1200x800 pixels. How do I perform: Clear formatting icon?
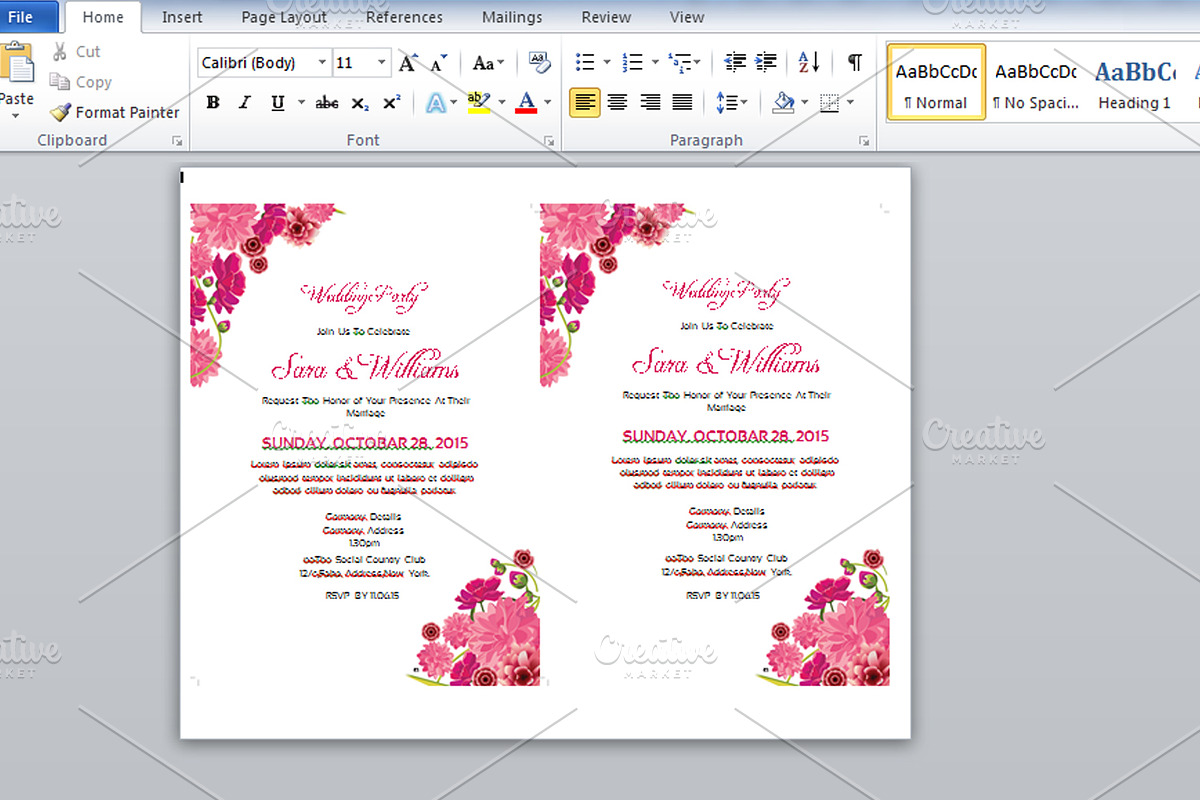(x=540, y=63)
